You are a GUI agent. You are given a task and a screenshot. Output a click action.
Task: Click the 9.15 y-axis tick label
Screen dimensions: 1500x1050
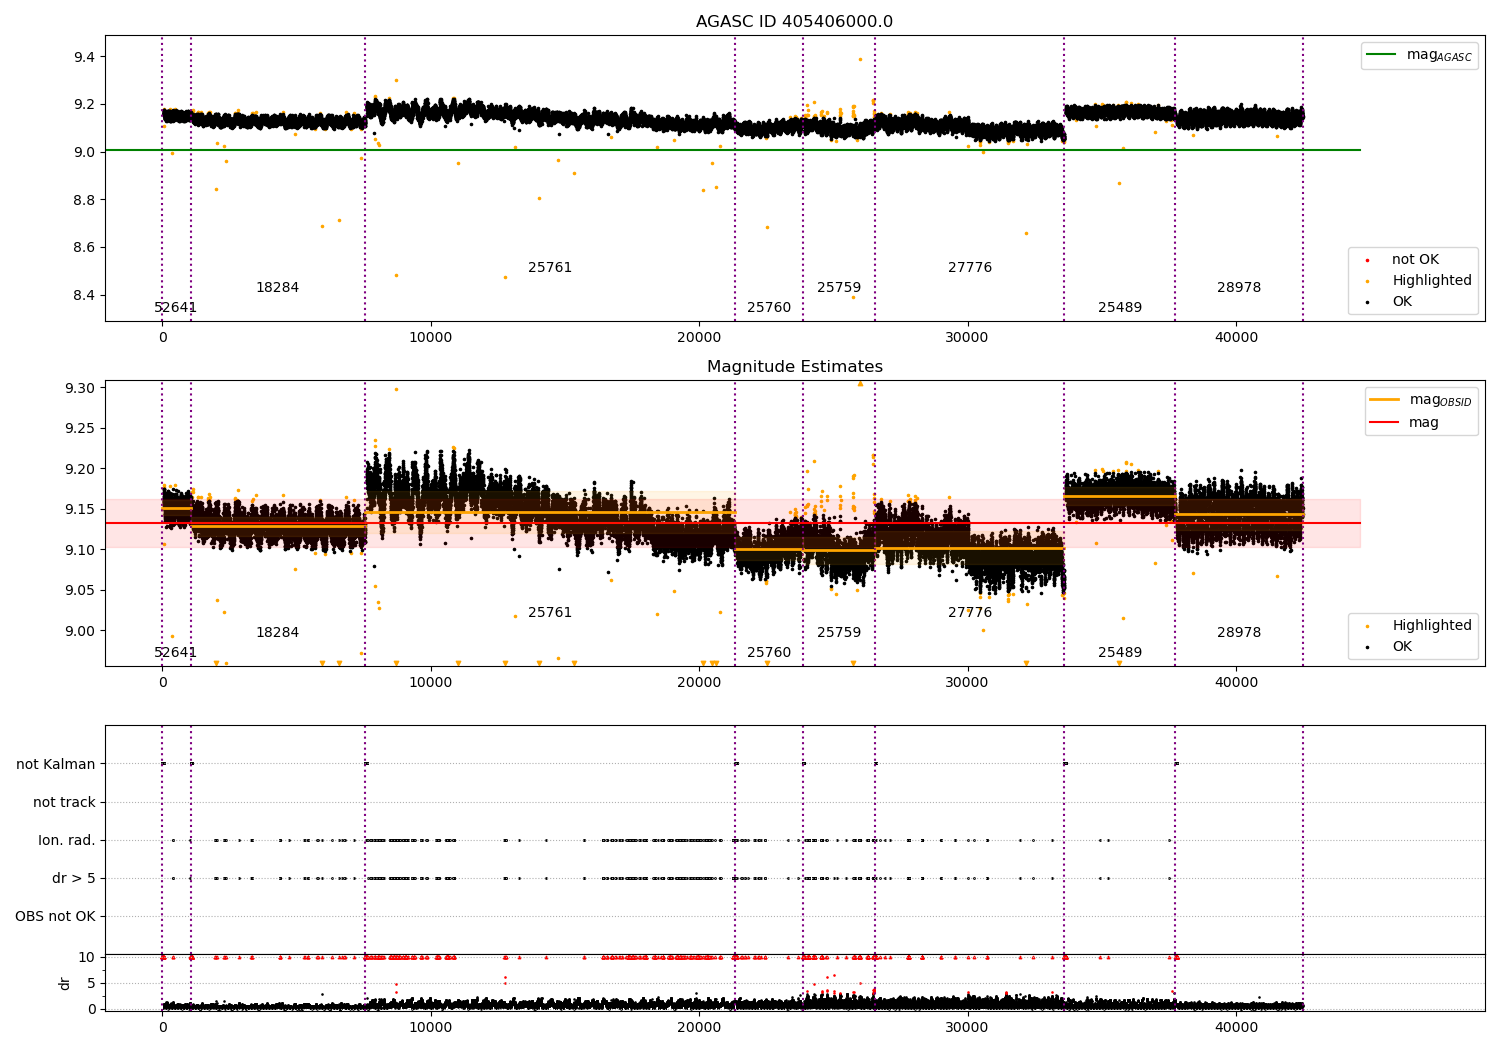(80, 510)
